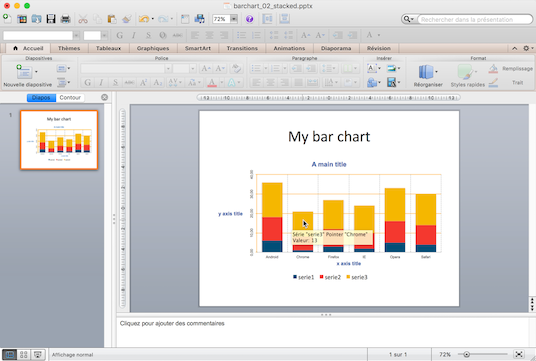The height and width of the screenshot is (361, 536).
Task: Clear formatting eraser icon in Police group
Action: 236,69
